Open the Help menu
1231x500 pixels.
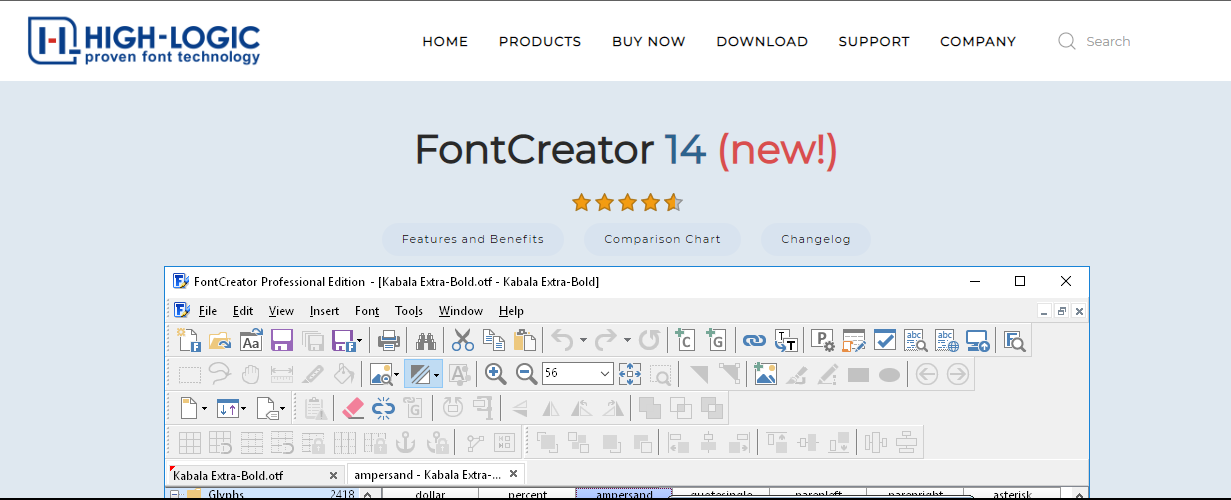click(x=511, y=311)
